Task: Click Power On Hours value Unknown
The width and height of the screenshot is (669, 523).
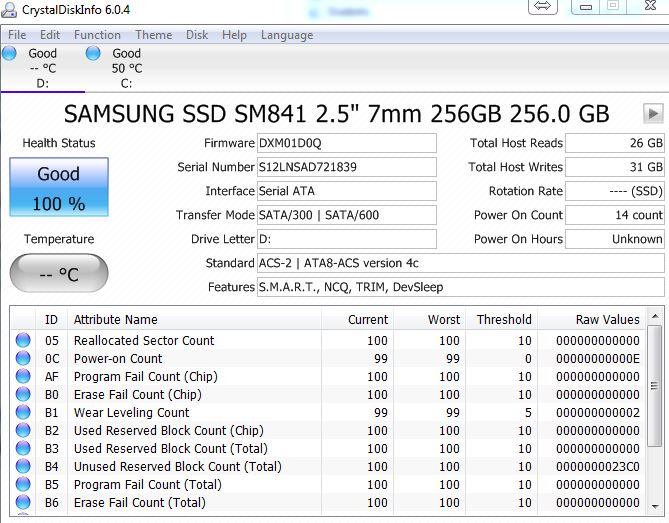Action: 615,239
